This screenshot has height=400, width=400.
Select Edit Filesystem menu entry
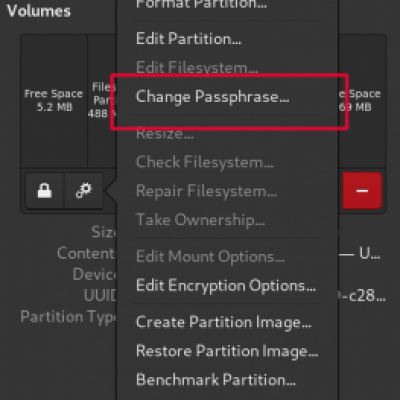pyautogui.click(x=197, y=68)
